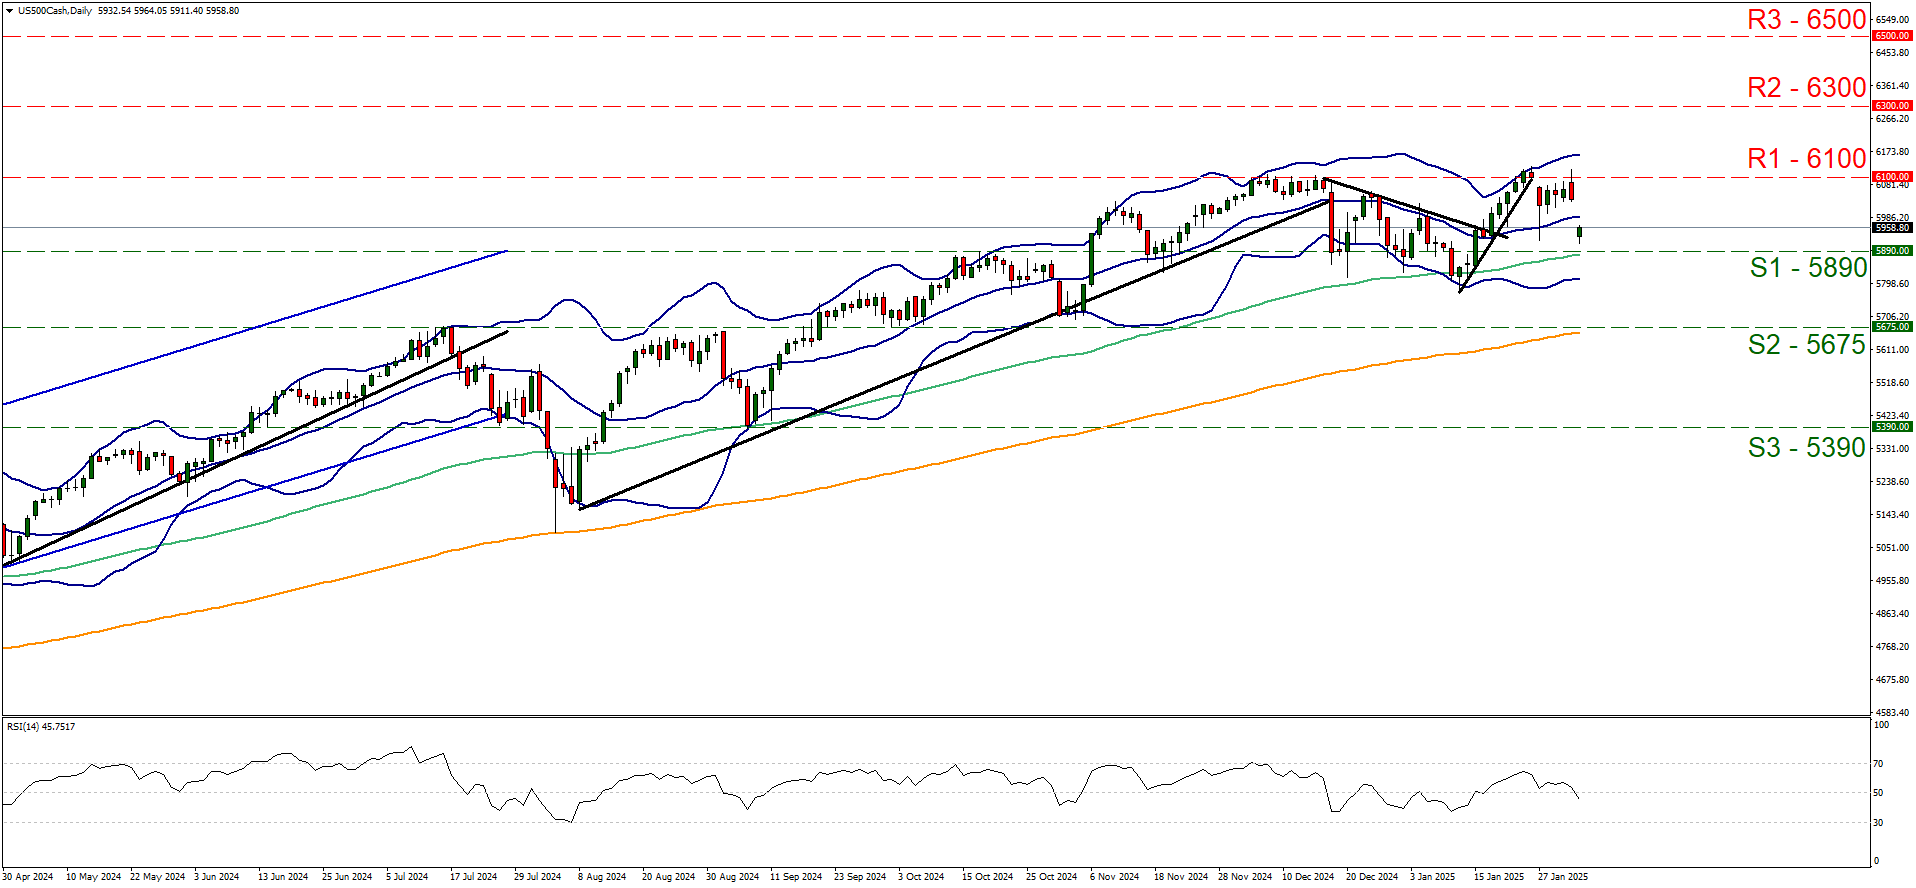Click the 27 Jan 2025 date label
Screen dimensions: 1916x888
coord(1562,877)
